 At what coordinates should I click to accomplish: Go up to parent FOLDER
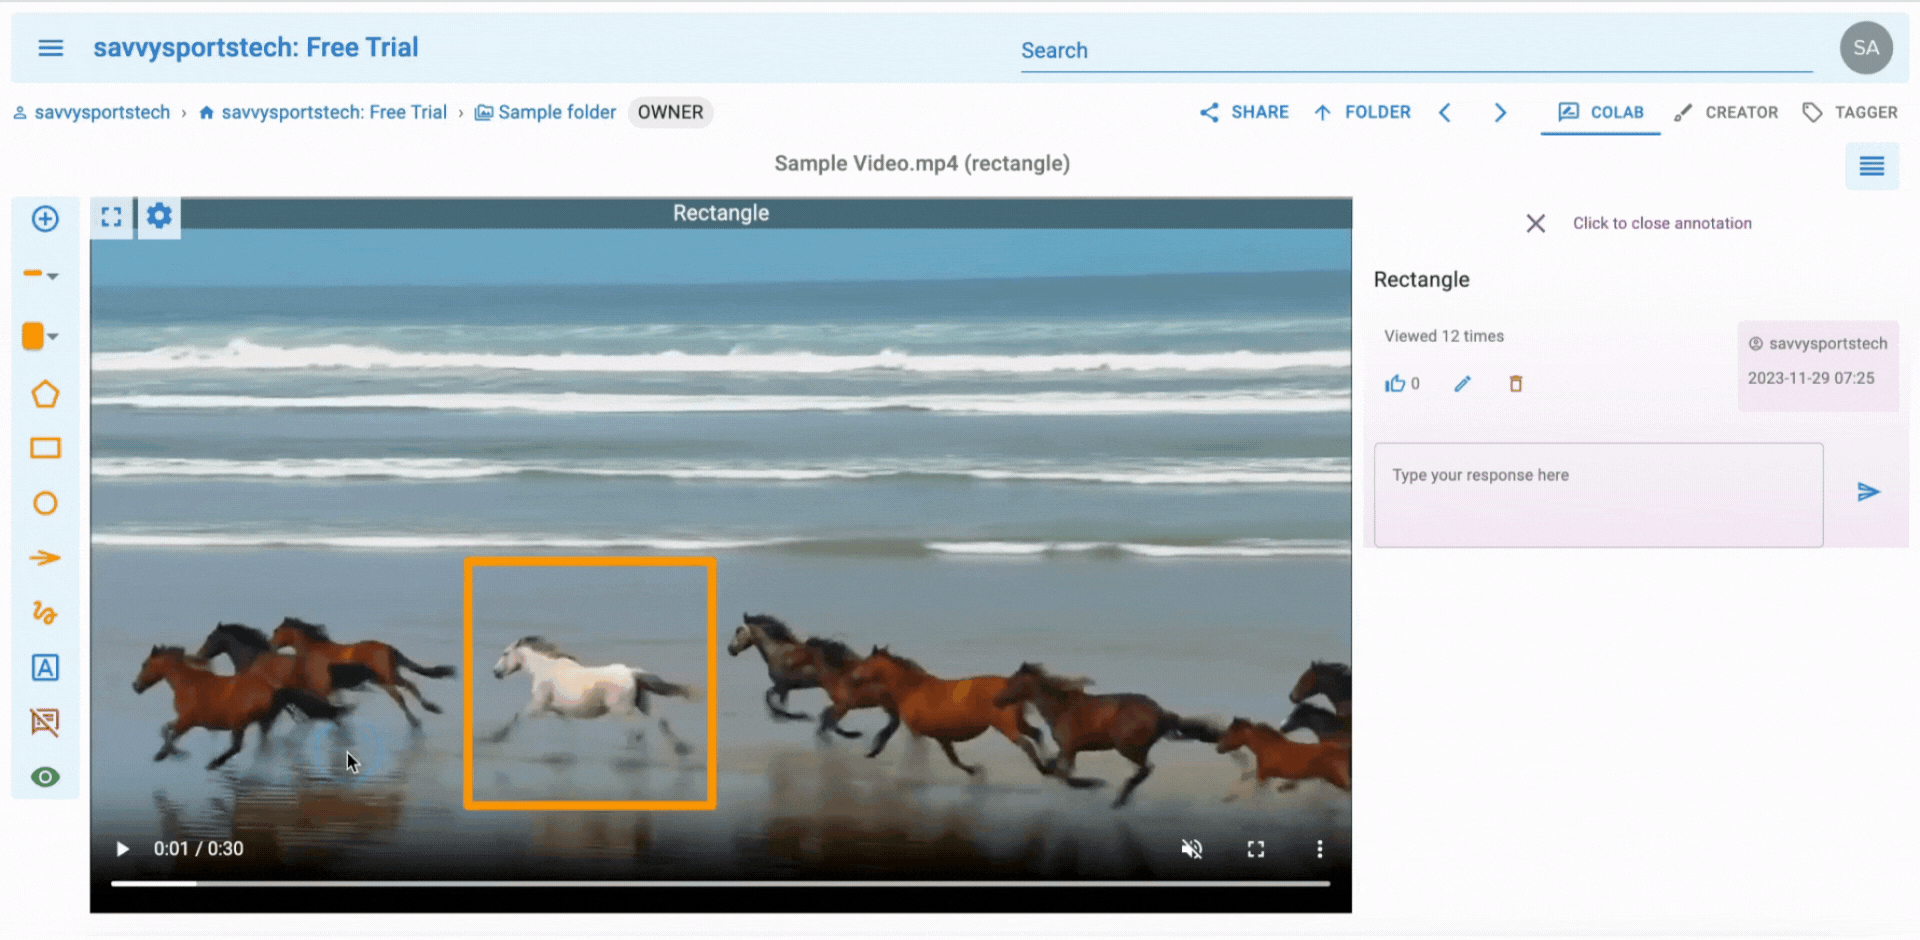click(x=1362, y=112)
